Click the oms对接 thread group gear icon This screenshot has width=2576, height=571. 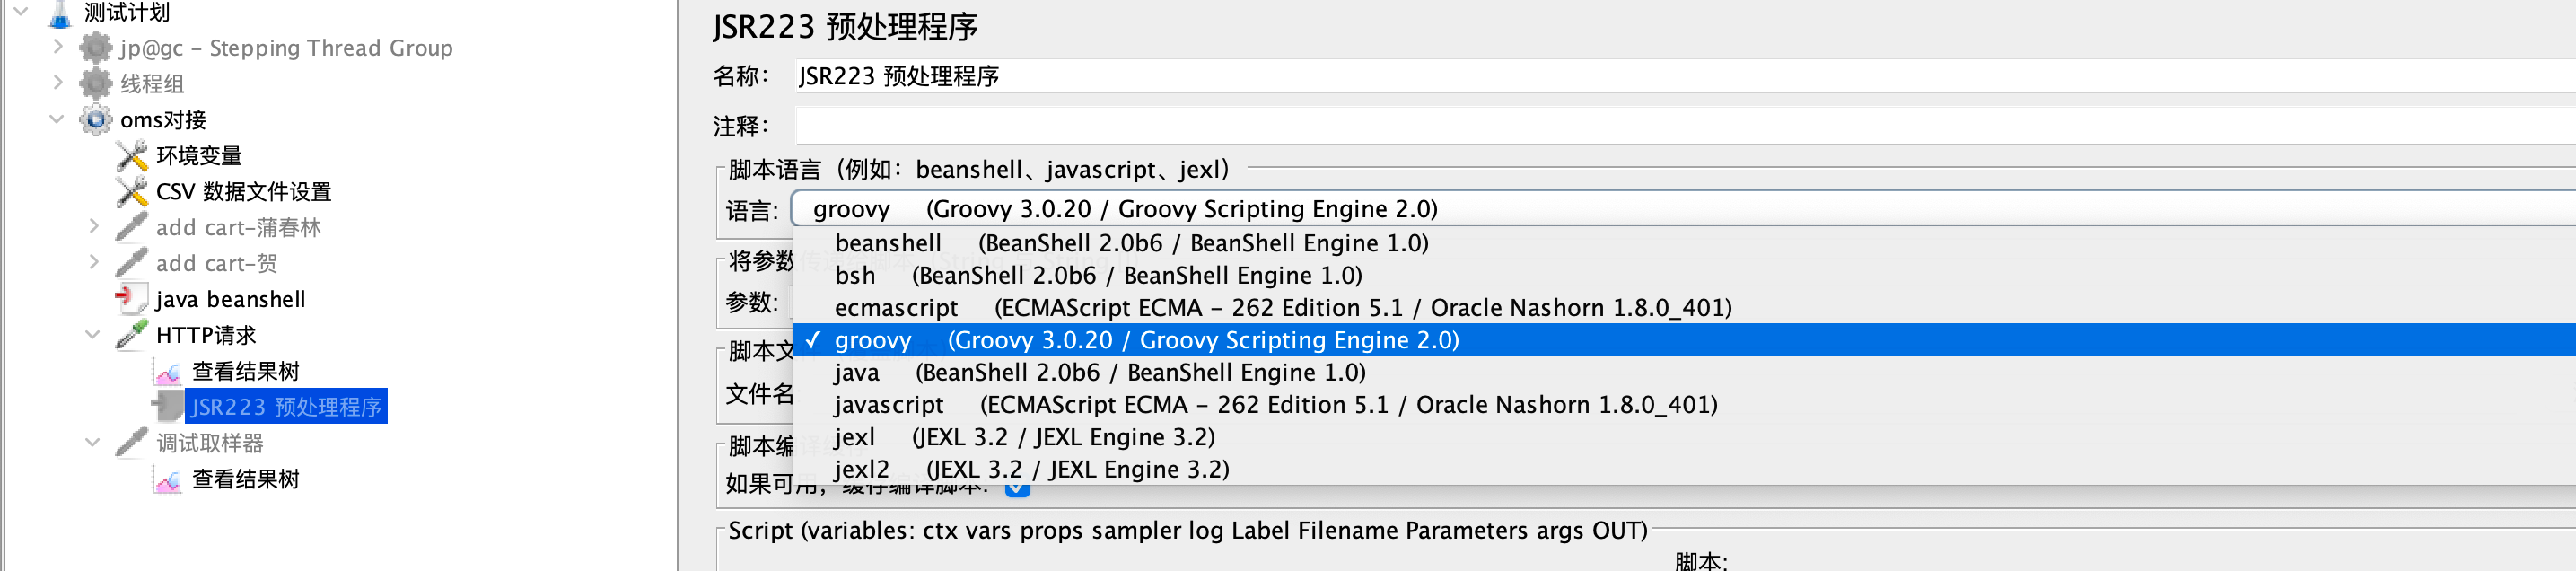96,120
